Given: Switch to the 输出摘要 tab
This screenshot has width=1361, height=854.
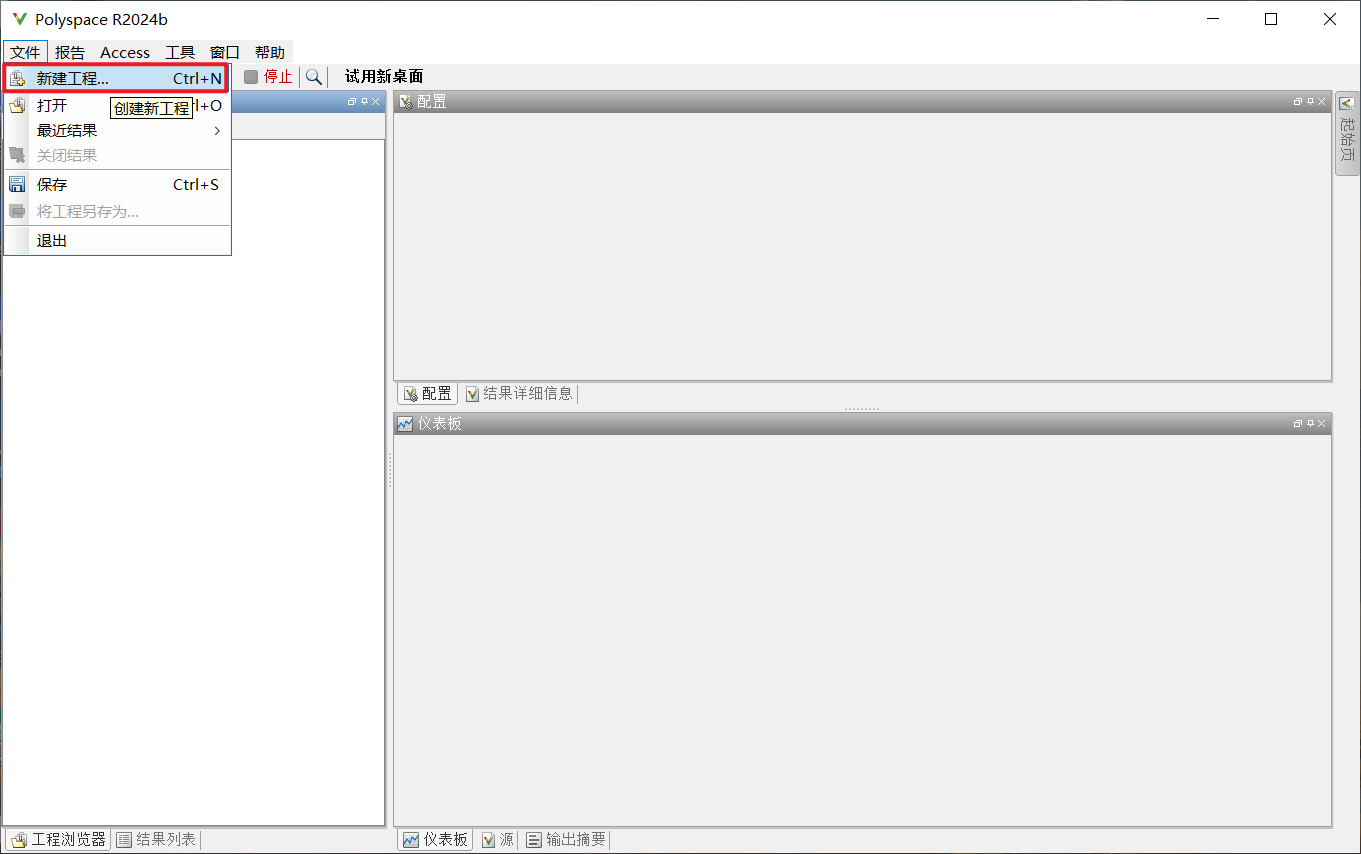Looking at the screenshot, I should (566, 840).
